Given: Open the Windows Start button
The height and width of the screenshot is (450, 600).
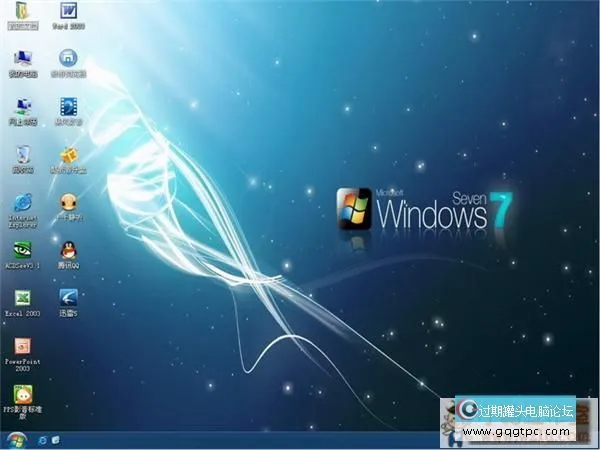Looking at the screenshot, I should point(16,440).
